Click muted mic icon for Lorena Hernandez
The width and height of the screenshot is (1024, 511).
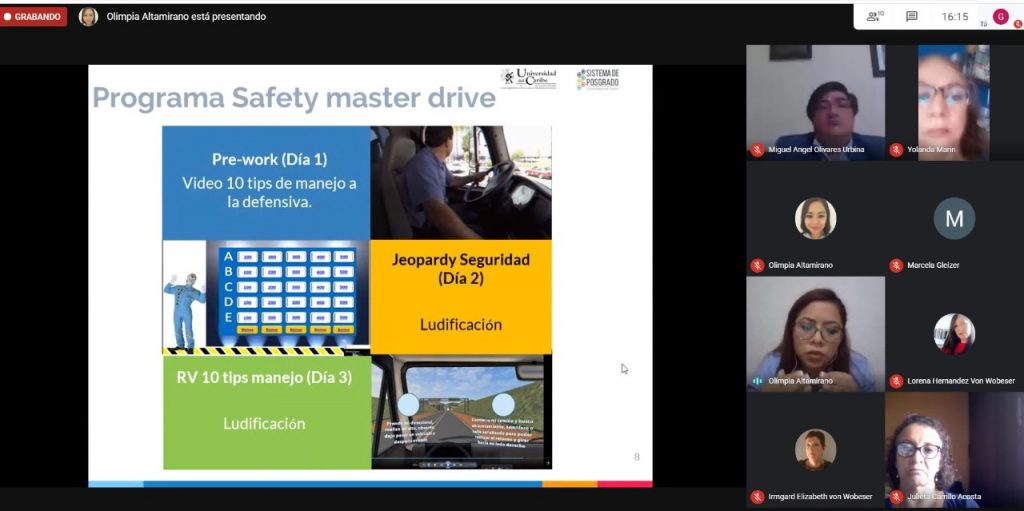896,381
